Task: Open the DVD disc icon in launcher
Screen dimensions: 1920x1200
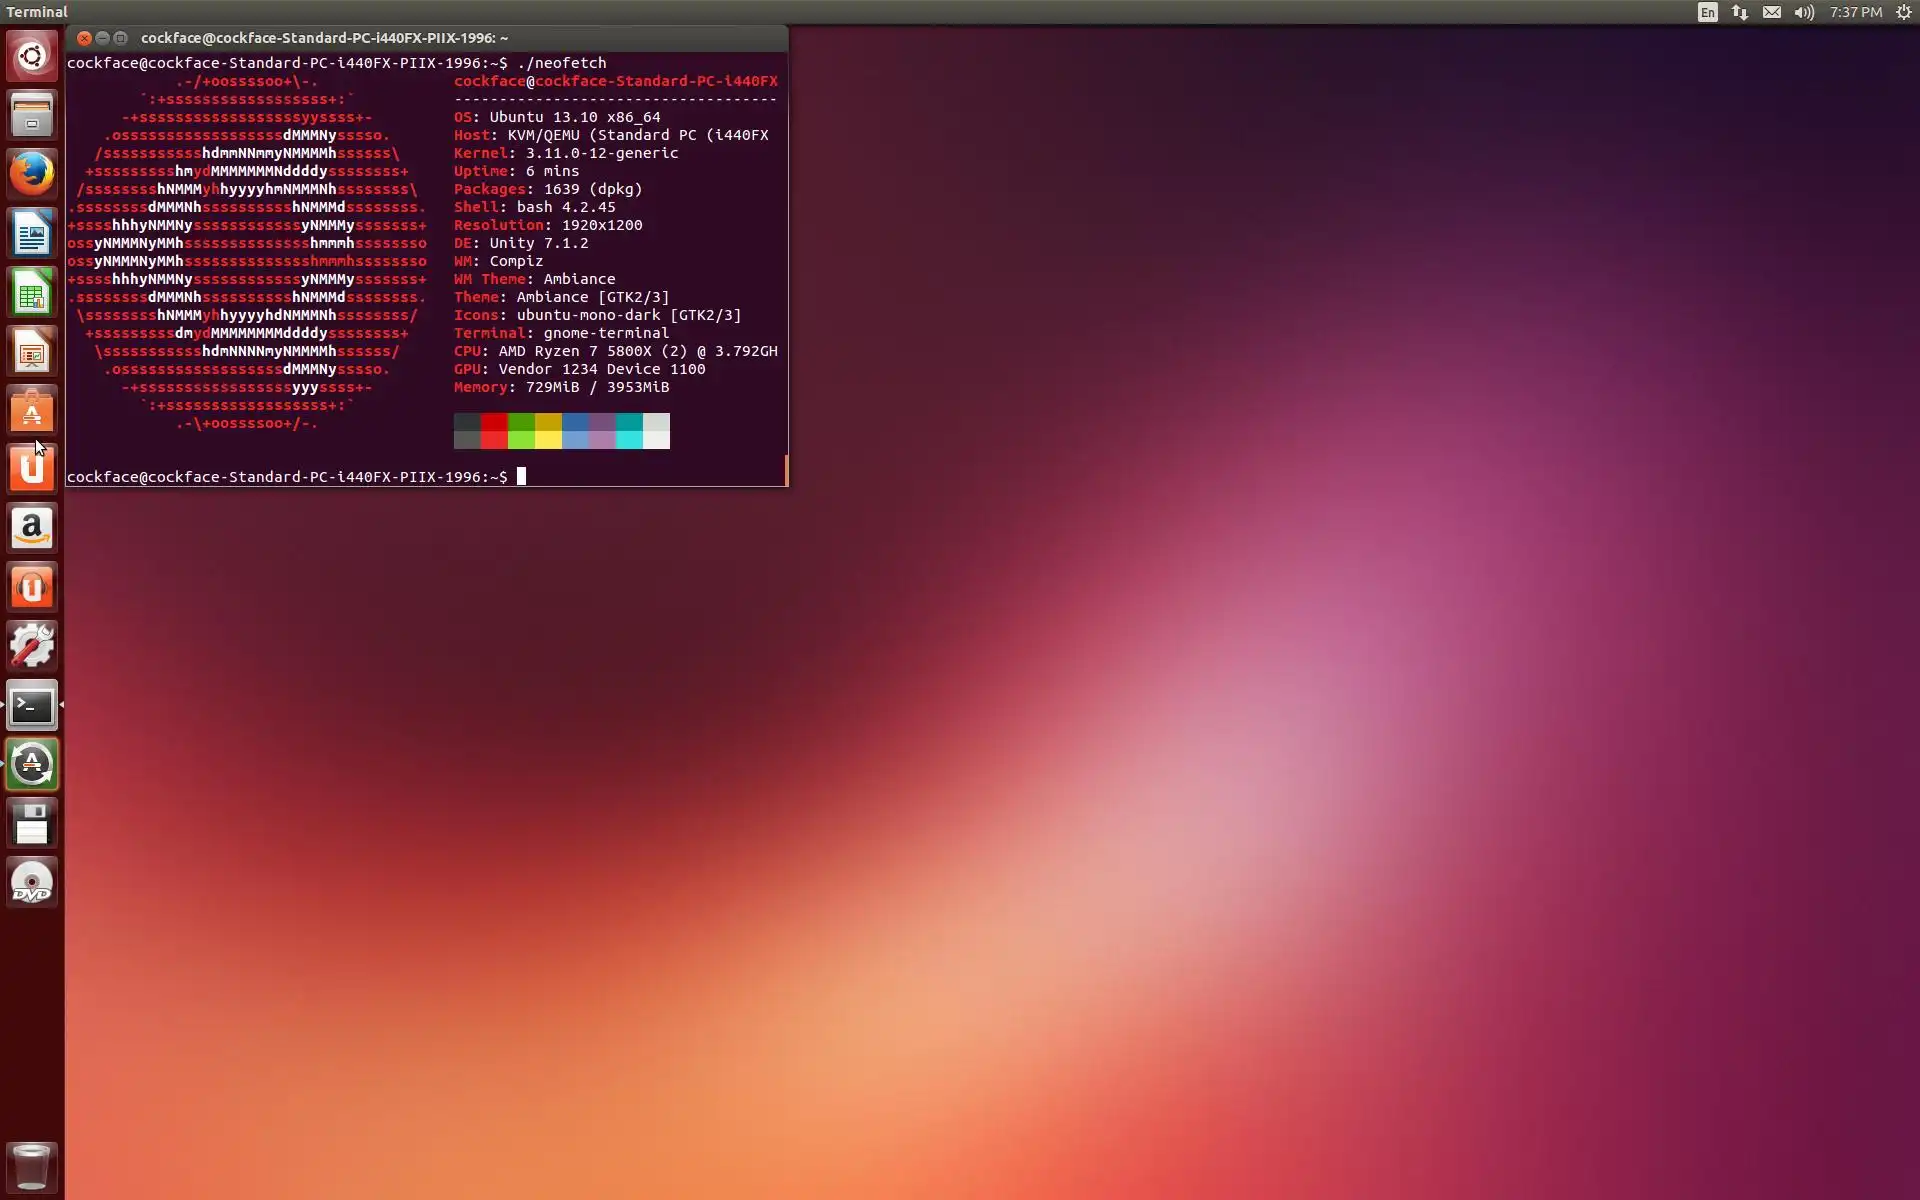Action: click(32, 883)
